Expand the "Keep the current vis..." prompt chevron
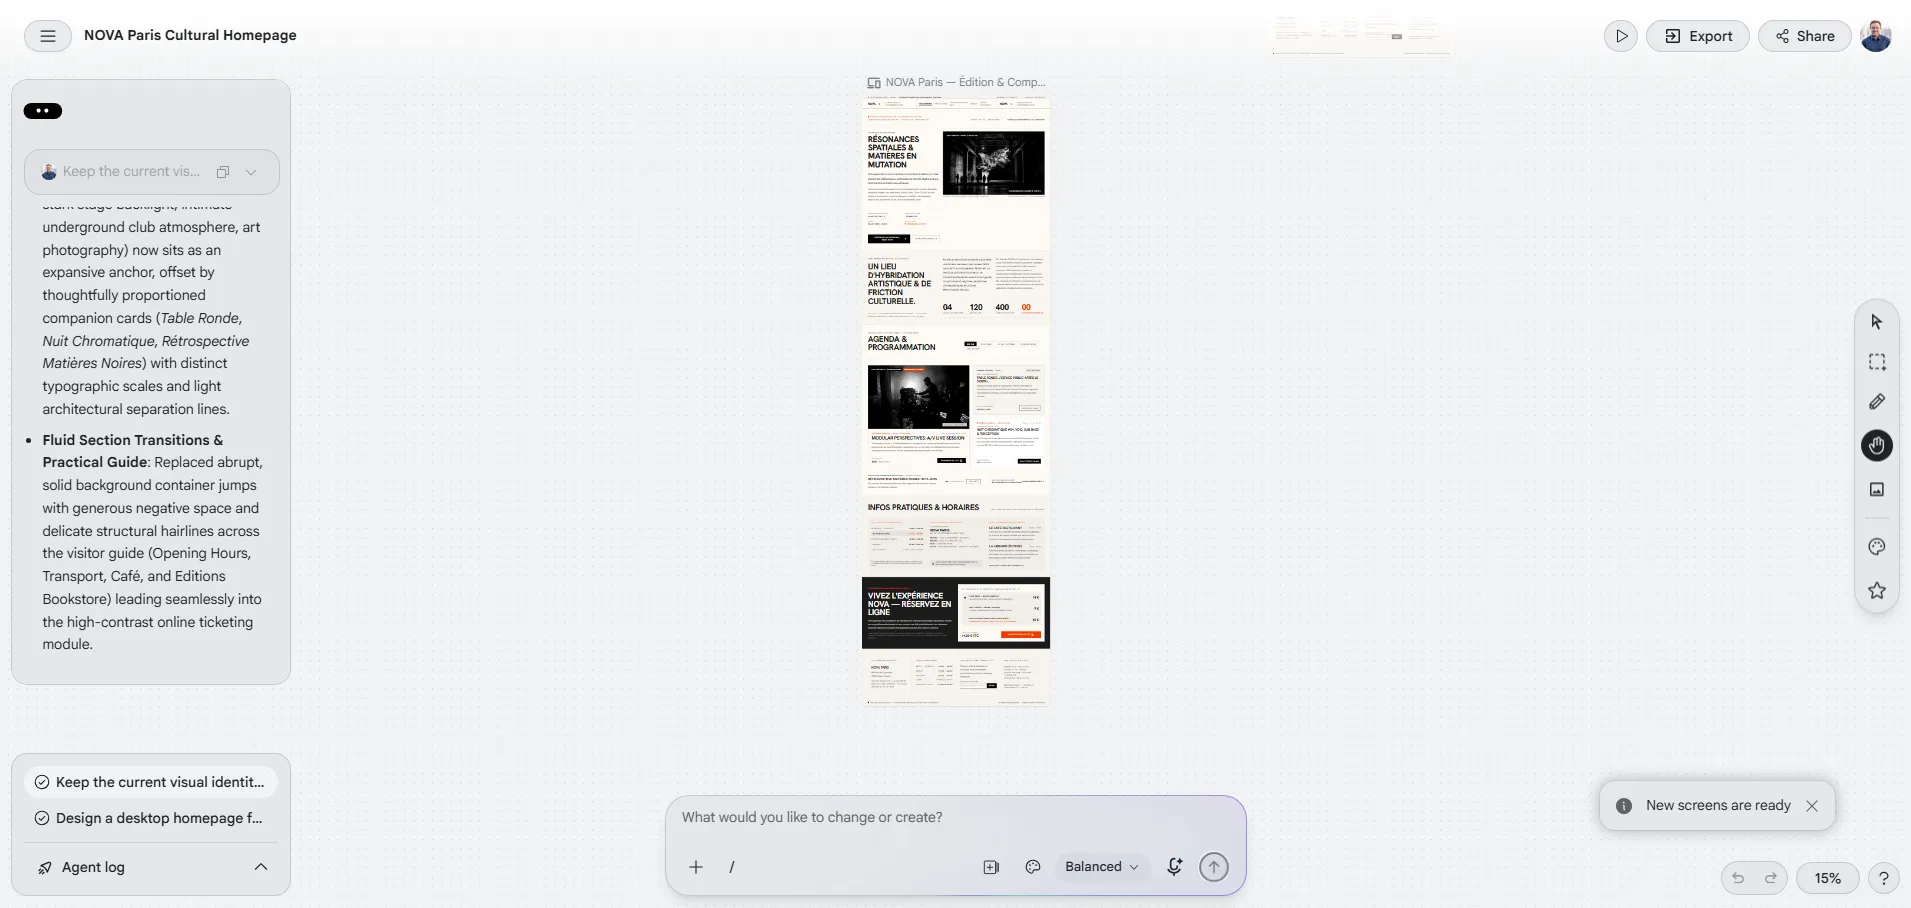Viewport: 1911px width, 908px height. [251, 172]
